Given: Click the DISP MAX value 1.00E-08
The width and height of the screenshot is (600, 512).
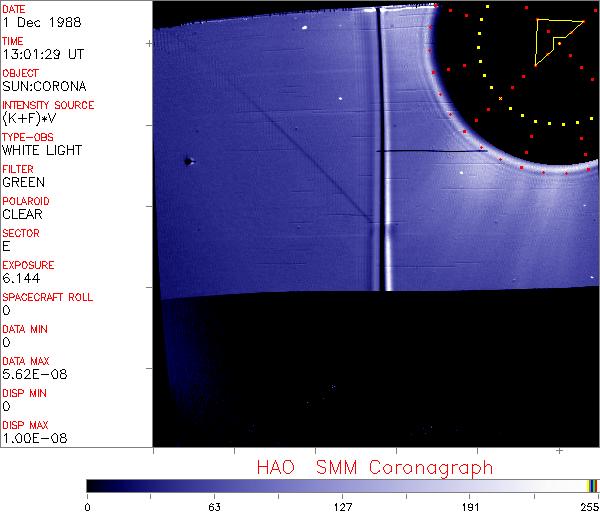Looking at the screenshot, I should (x=32, y=438).
